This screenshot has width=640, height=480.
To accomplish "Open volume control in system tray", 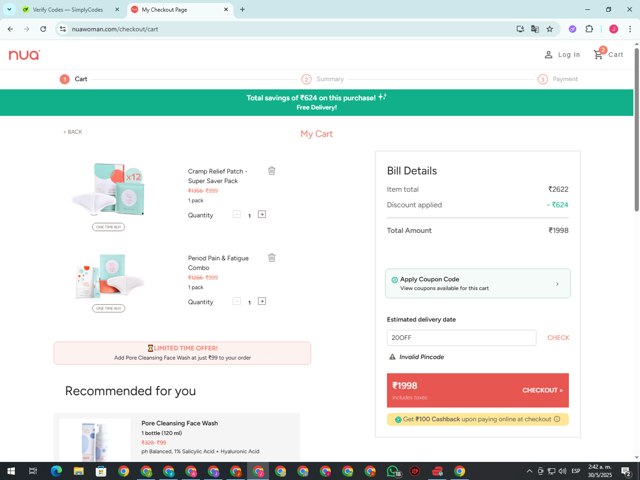I will point(562,471).
